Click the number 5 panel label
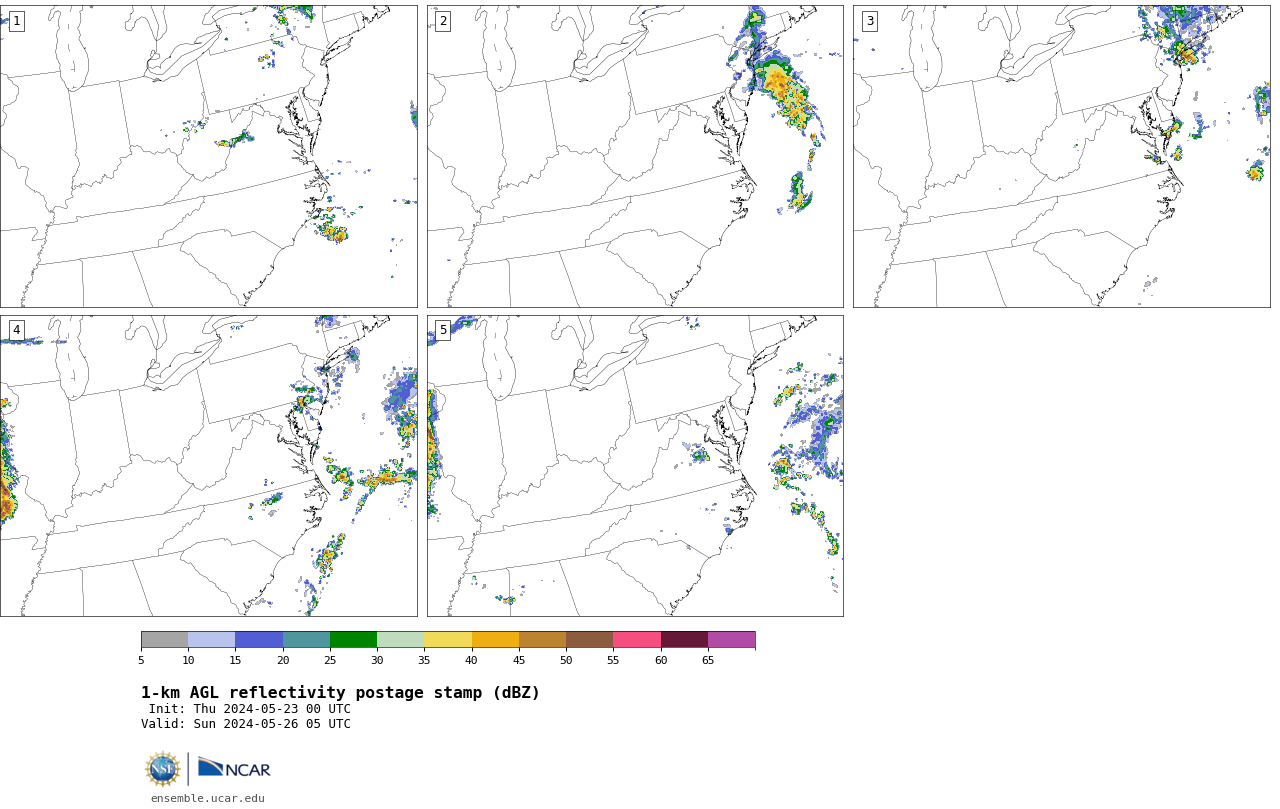This screenshot has width=1280, height=809. (x=443, y=330)
